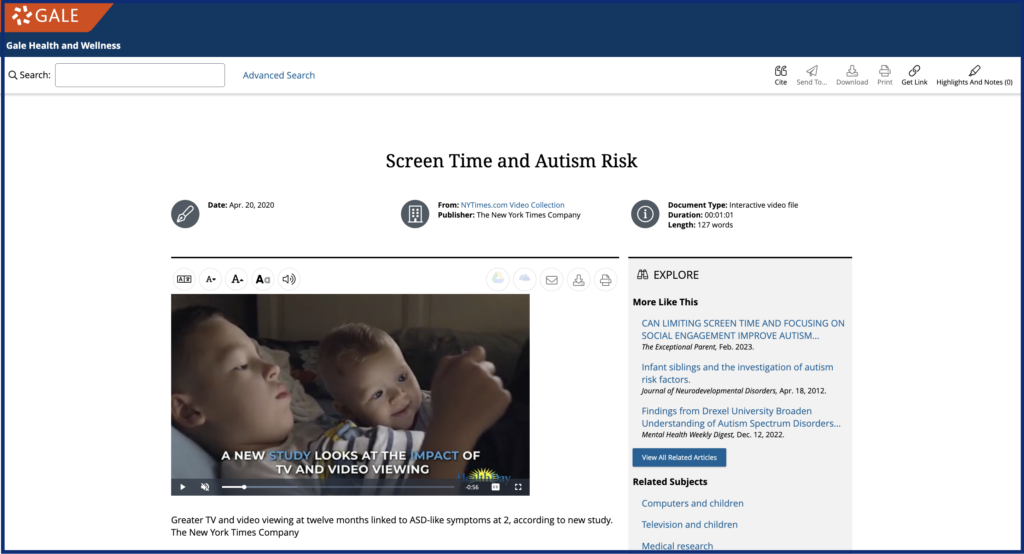Toggle video closed captions
The height and width of the screenshot is (554, 1024).
tap(495, 487)
